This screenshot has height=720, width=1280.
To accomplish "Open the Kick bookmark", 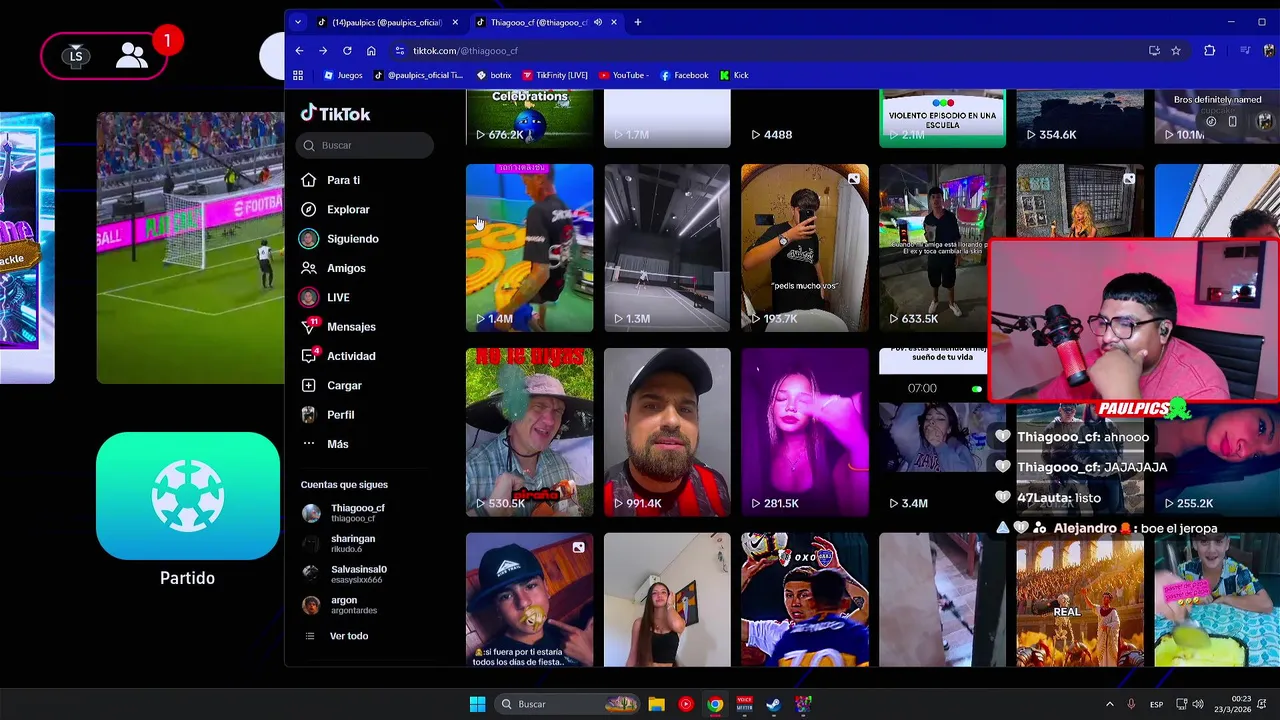I will pyautogui.click(x=734, y=75).
